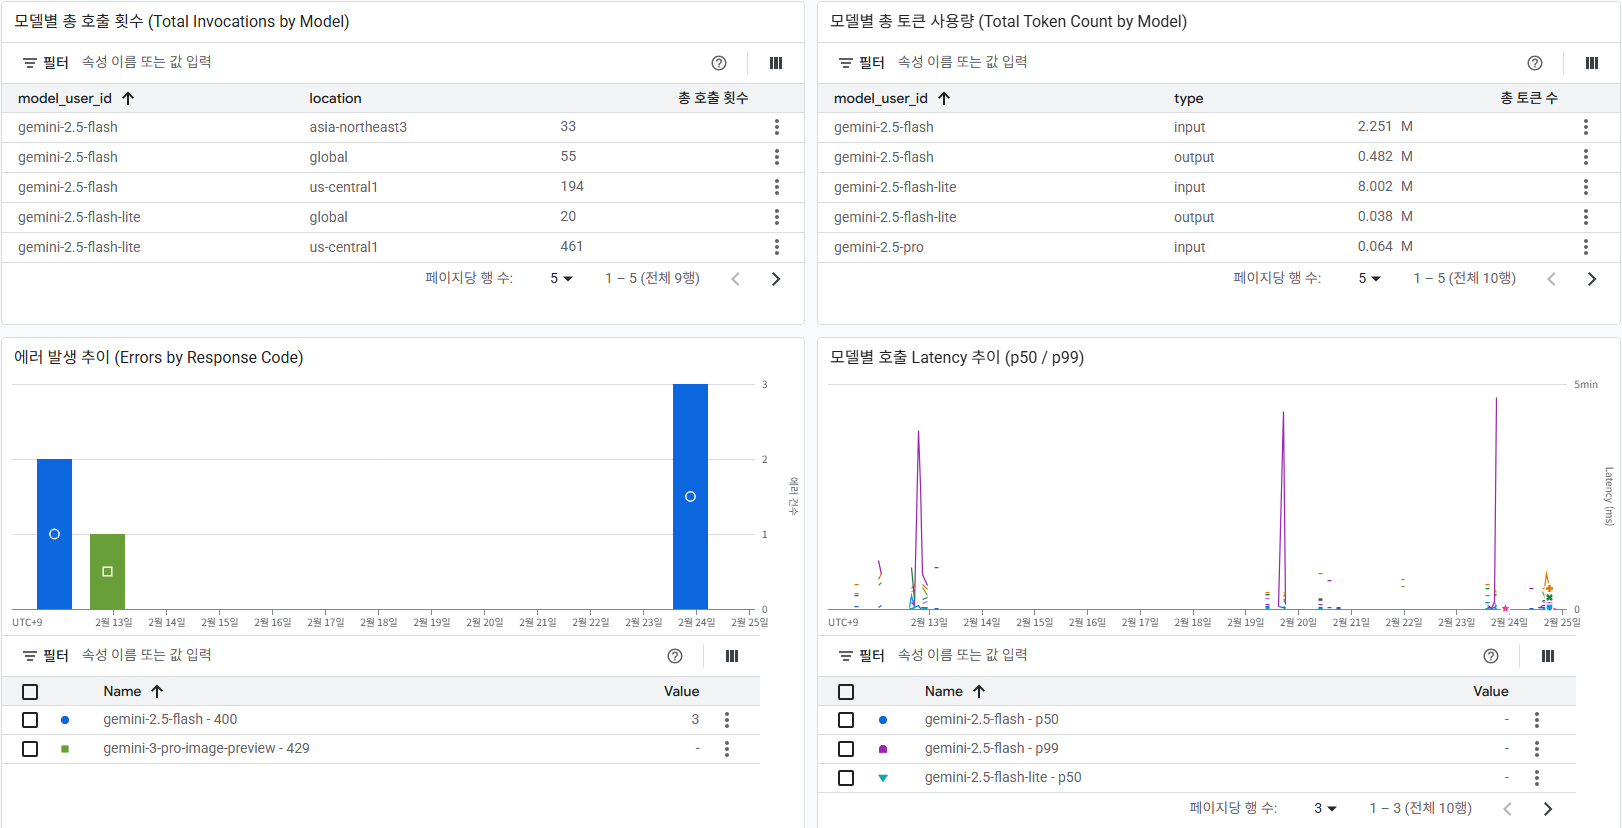Click the green square swatch for gemini-3-pro-image-preview - 429
The image size is (1622, 828).
click(x=65, y=749)
